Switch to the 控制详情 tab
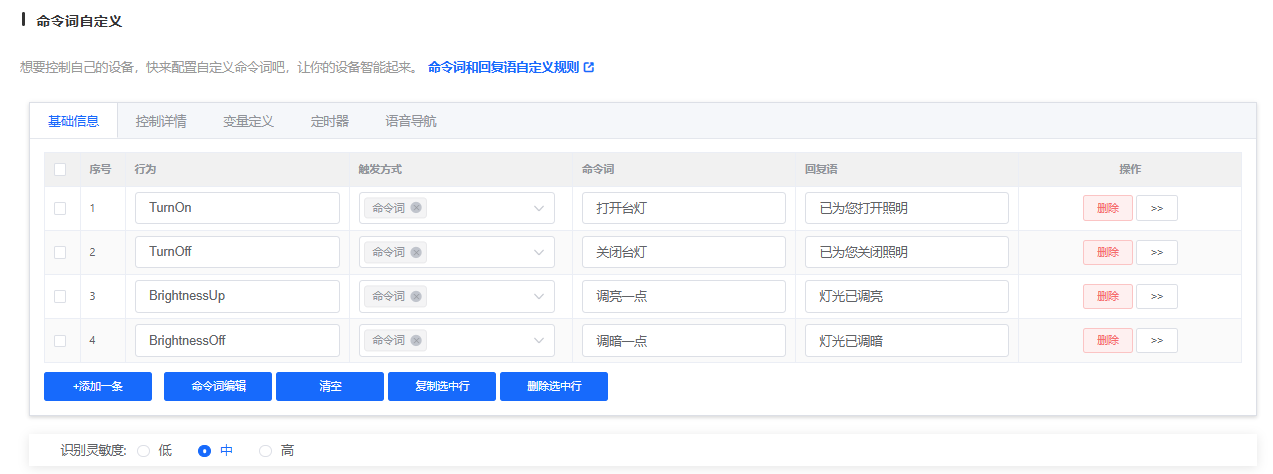1273x474 pixels. tap(161, 121)
